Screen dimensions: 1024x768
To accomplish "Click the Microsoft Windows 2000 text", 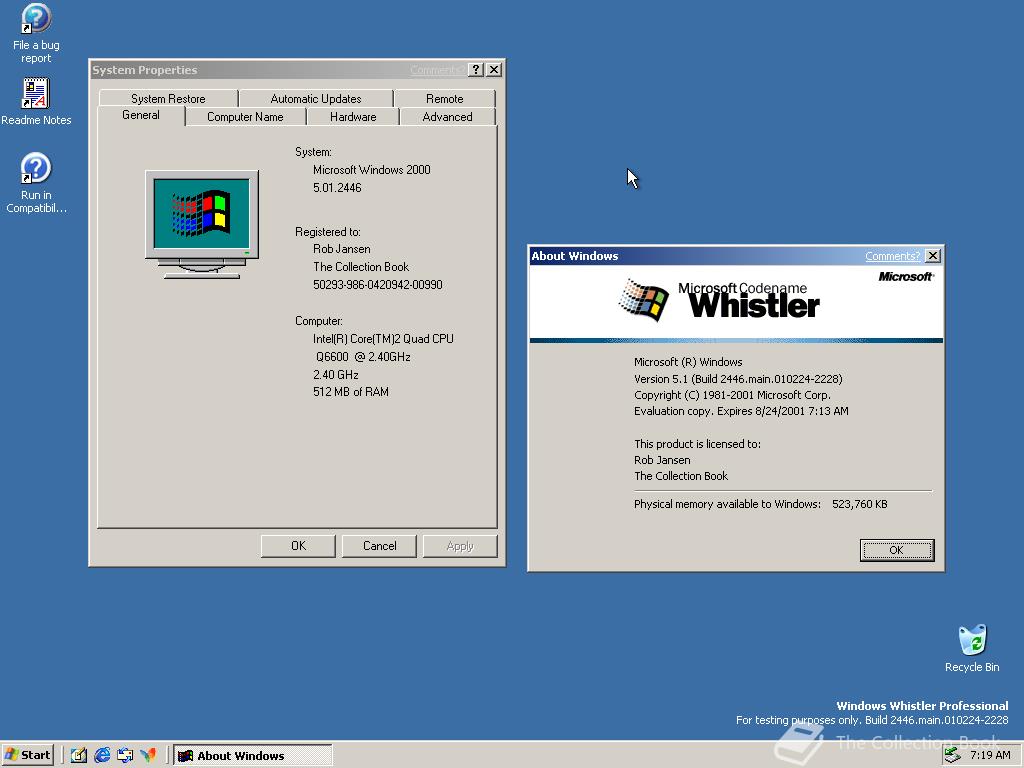I will tap(372, 170).
